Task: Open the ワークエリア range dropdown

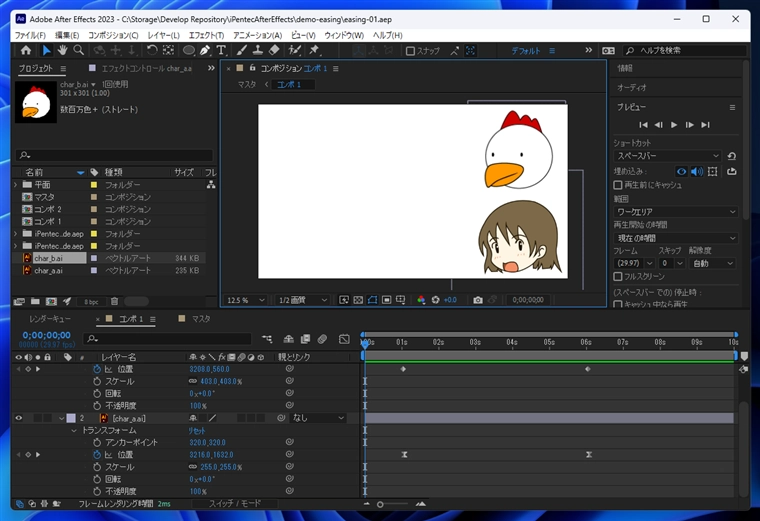Action: point(676,212)
